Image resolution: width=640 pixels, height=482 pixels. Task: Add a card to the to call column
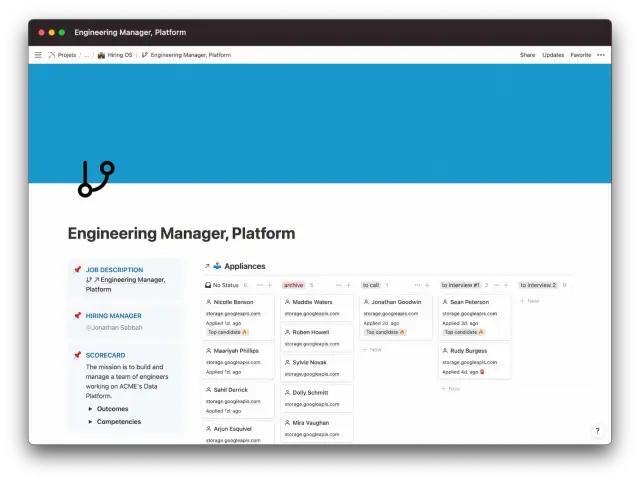coord(427,285)
